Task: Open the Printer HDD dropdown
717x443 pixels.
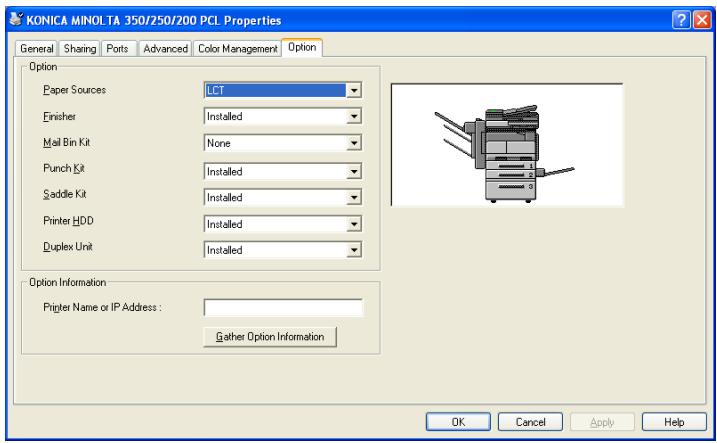Action: tap(283, 224)
